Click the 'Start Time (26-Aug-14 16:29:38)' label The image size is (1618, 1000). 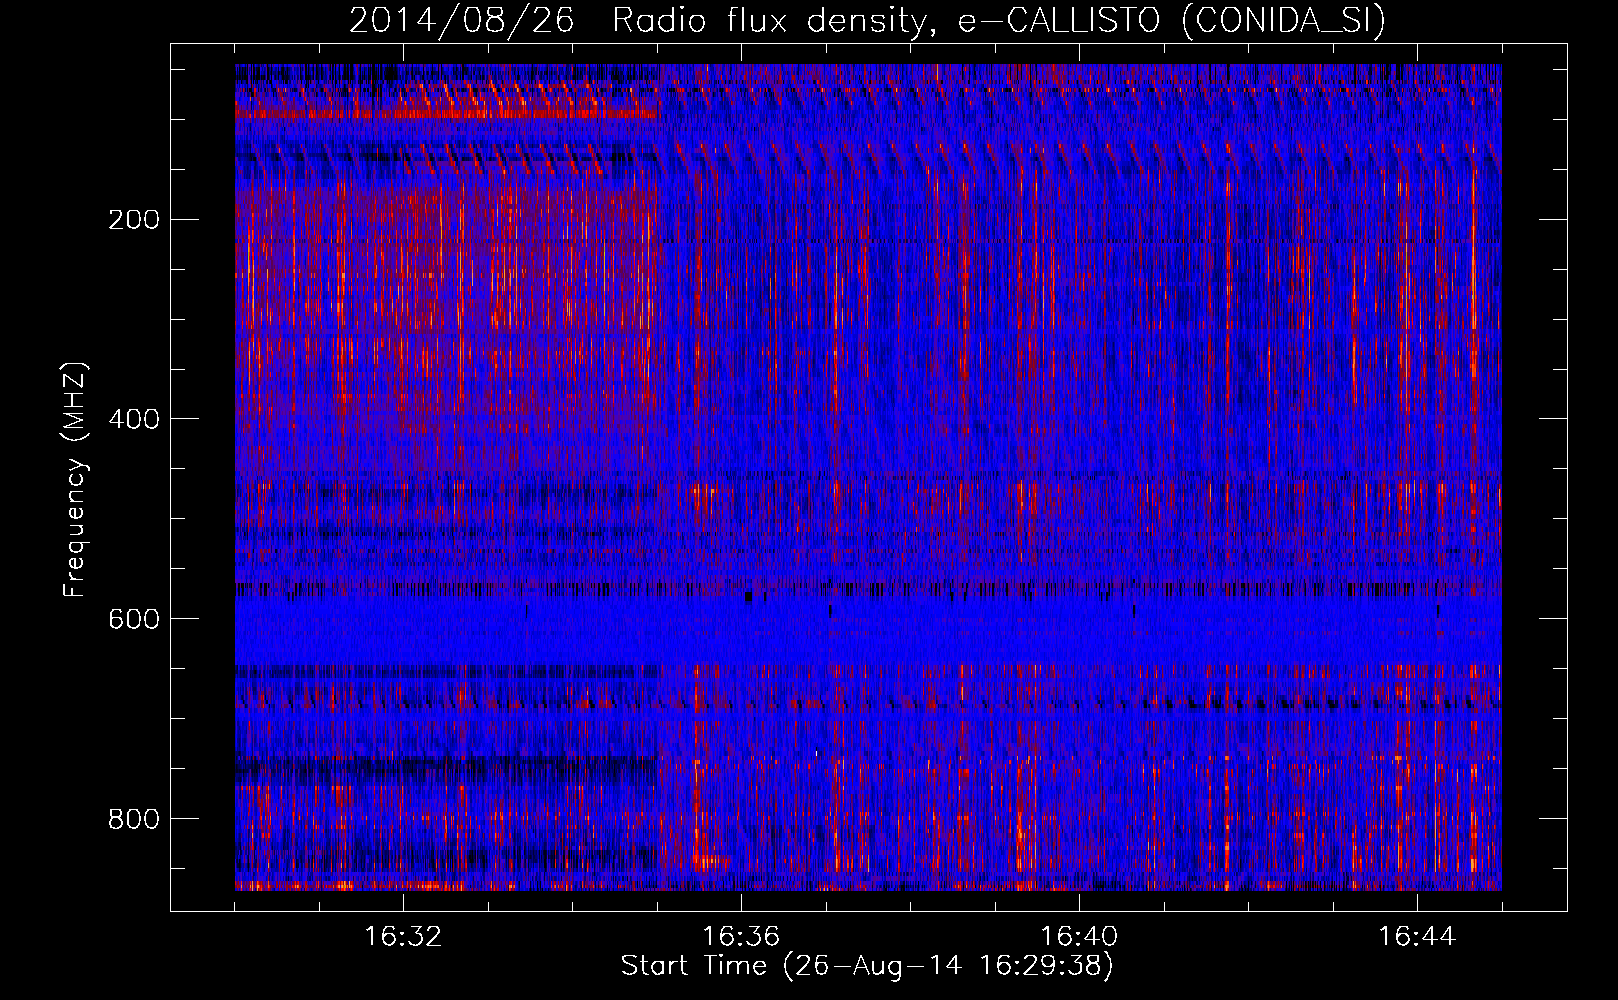tap(867, 966)
